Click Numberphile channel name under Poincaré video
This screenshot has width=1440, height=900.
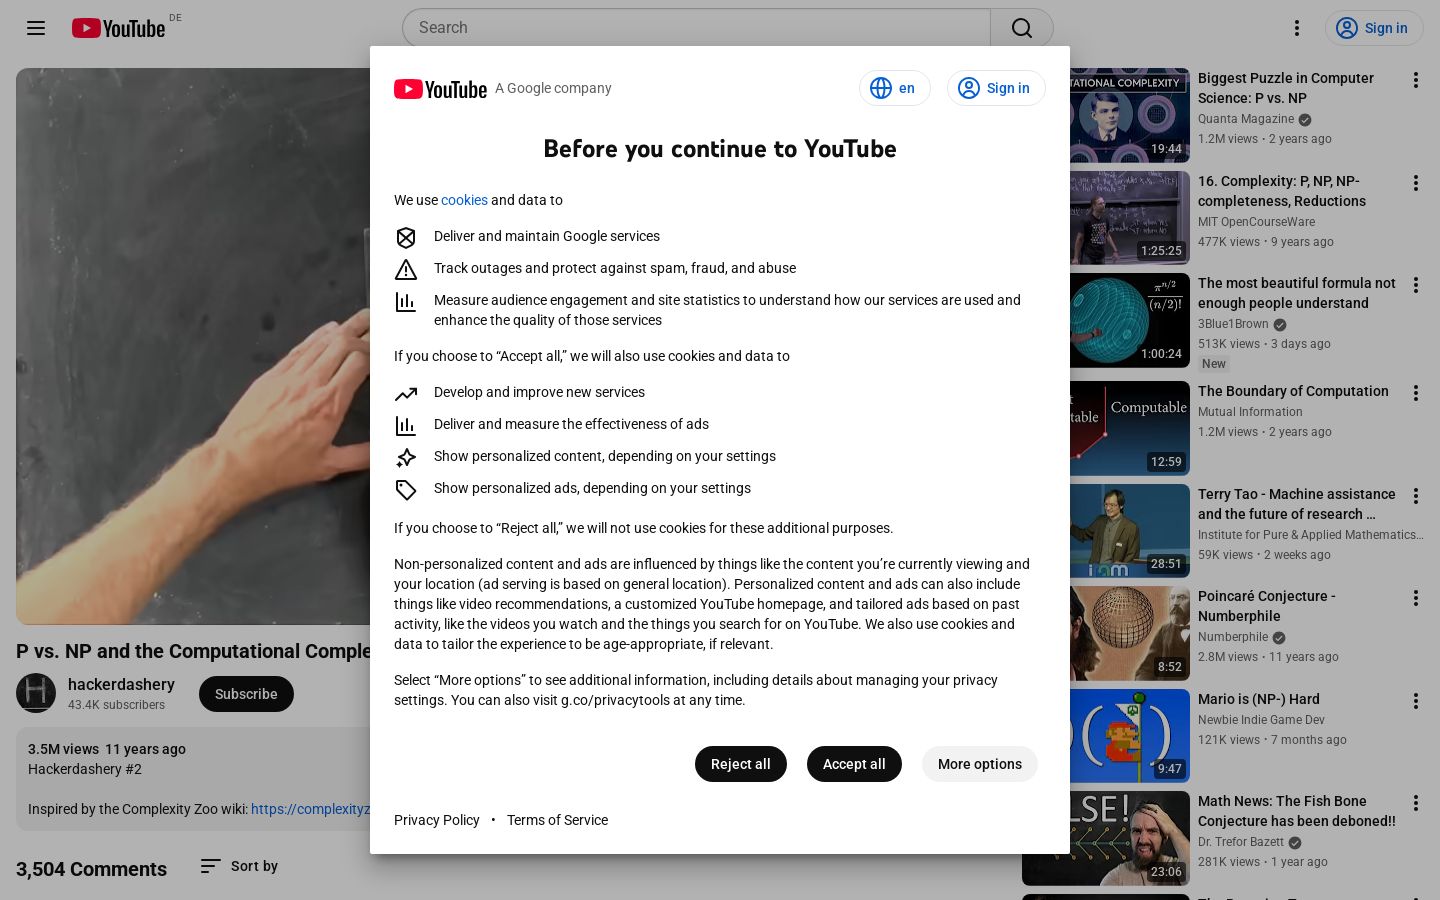1233,637
